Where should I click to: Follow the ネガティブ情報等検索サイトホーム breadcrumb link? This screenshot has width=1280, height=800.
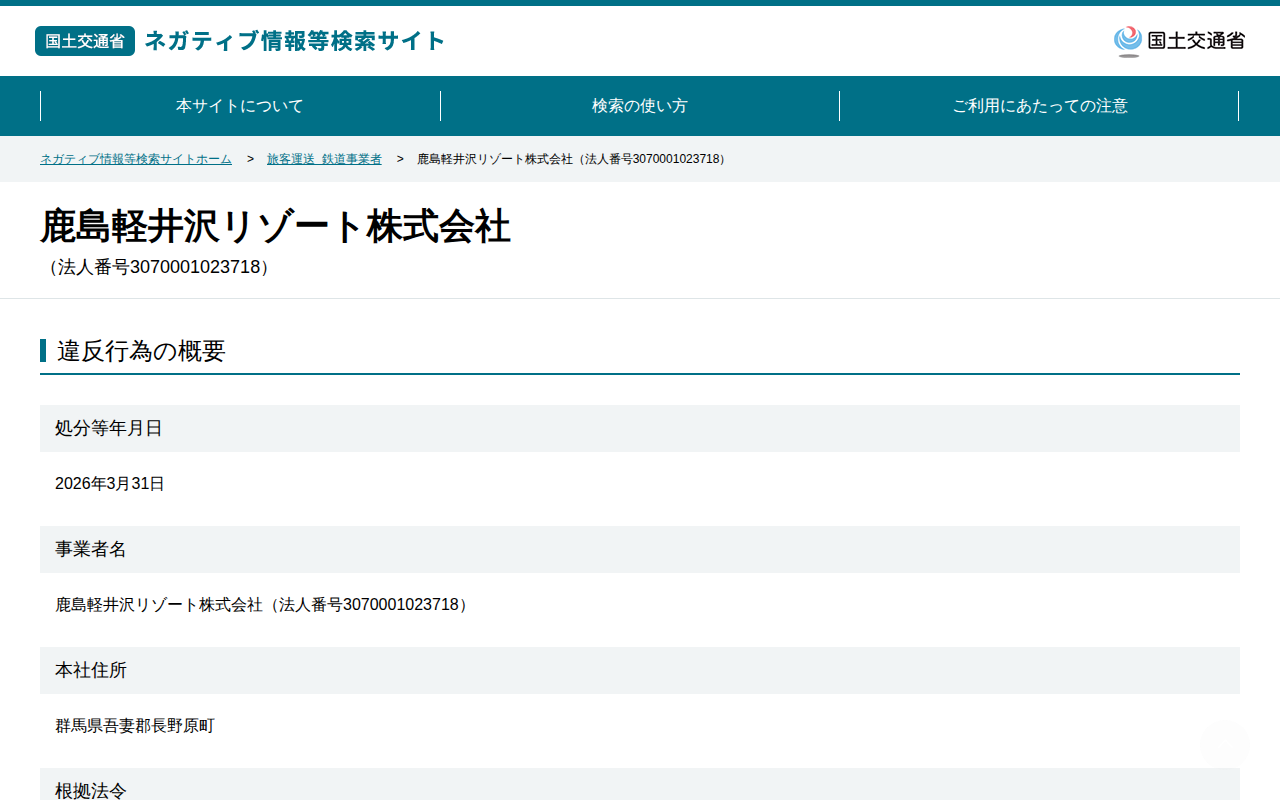click(136, 159)
